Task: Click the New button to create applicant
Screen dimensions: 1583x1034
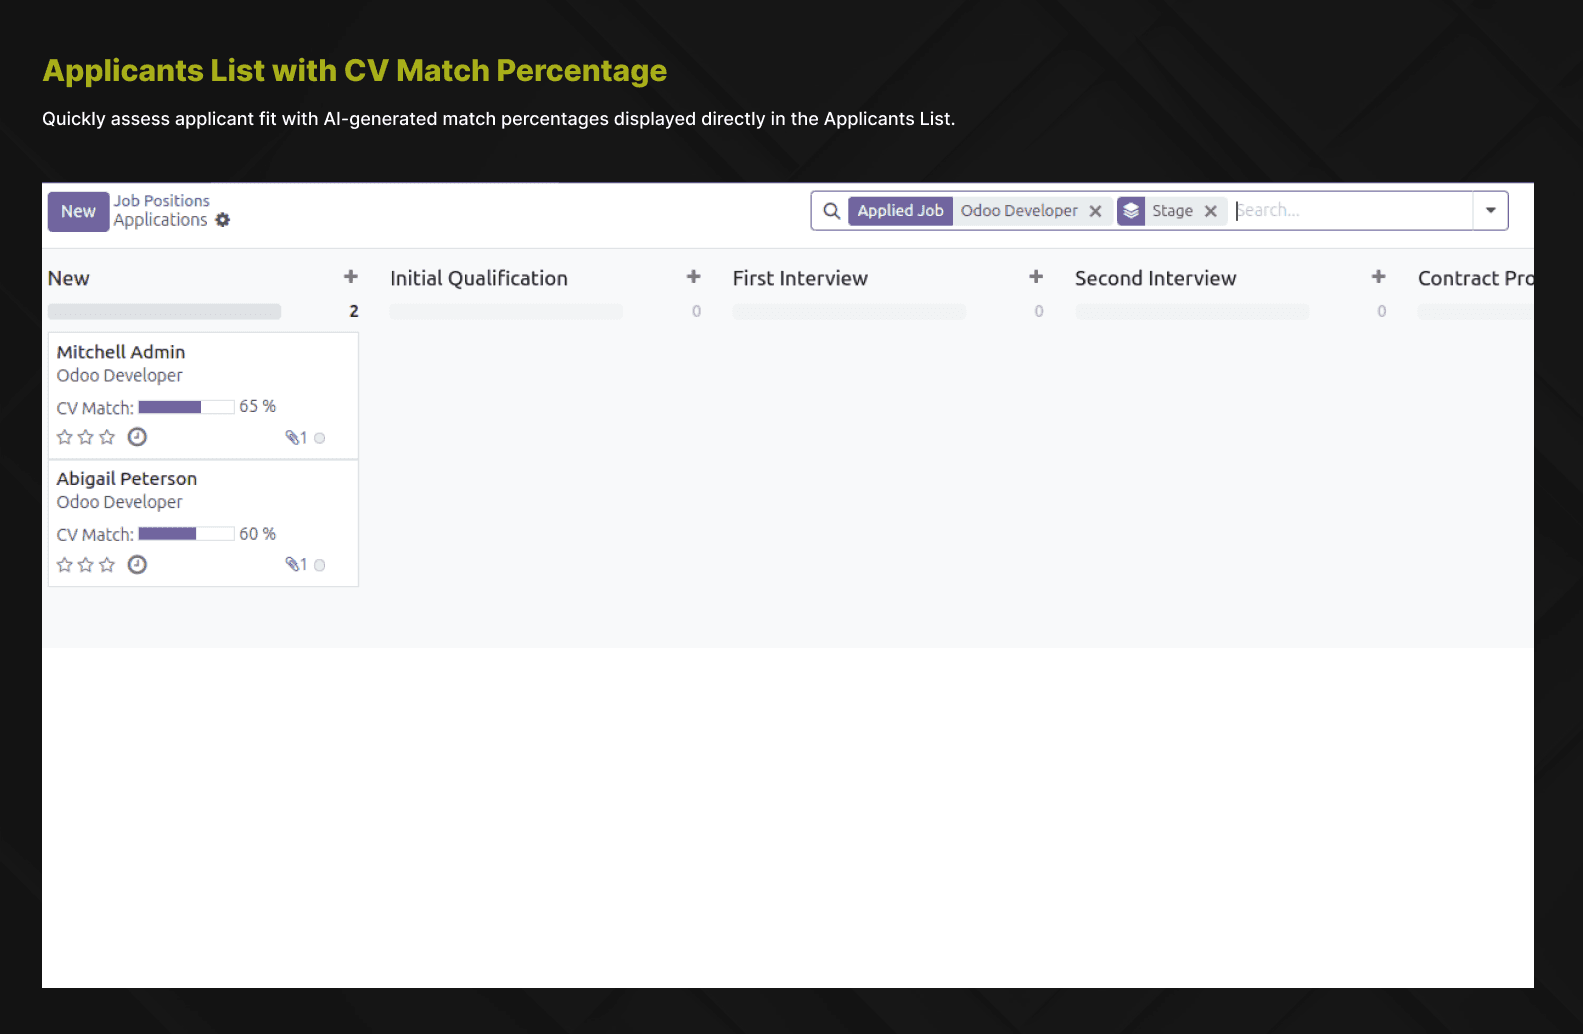Action: click(x=78, y=212)
